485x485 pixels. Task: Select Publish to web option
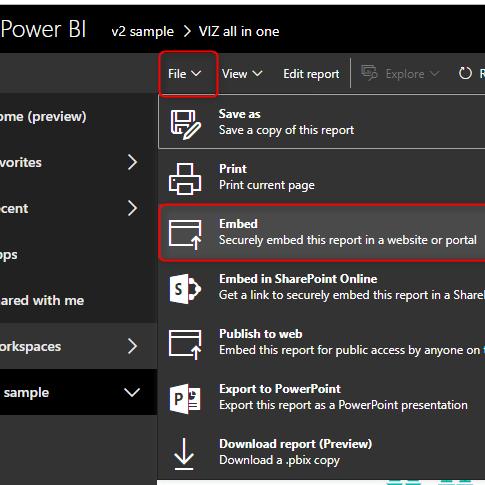[x=322, y=342]
